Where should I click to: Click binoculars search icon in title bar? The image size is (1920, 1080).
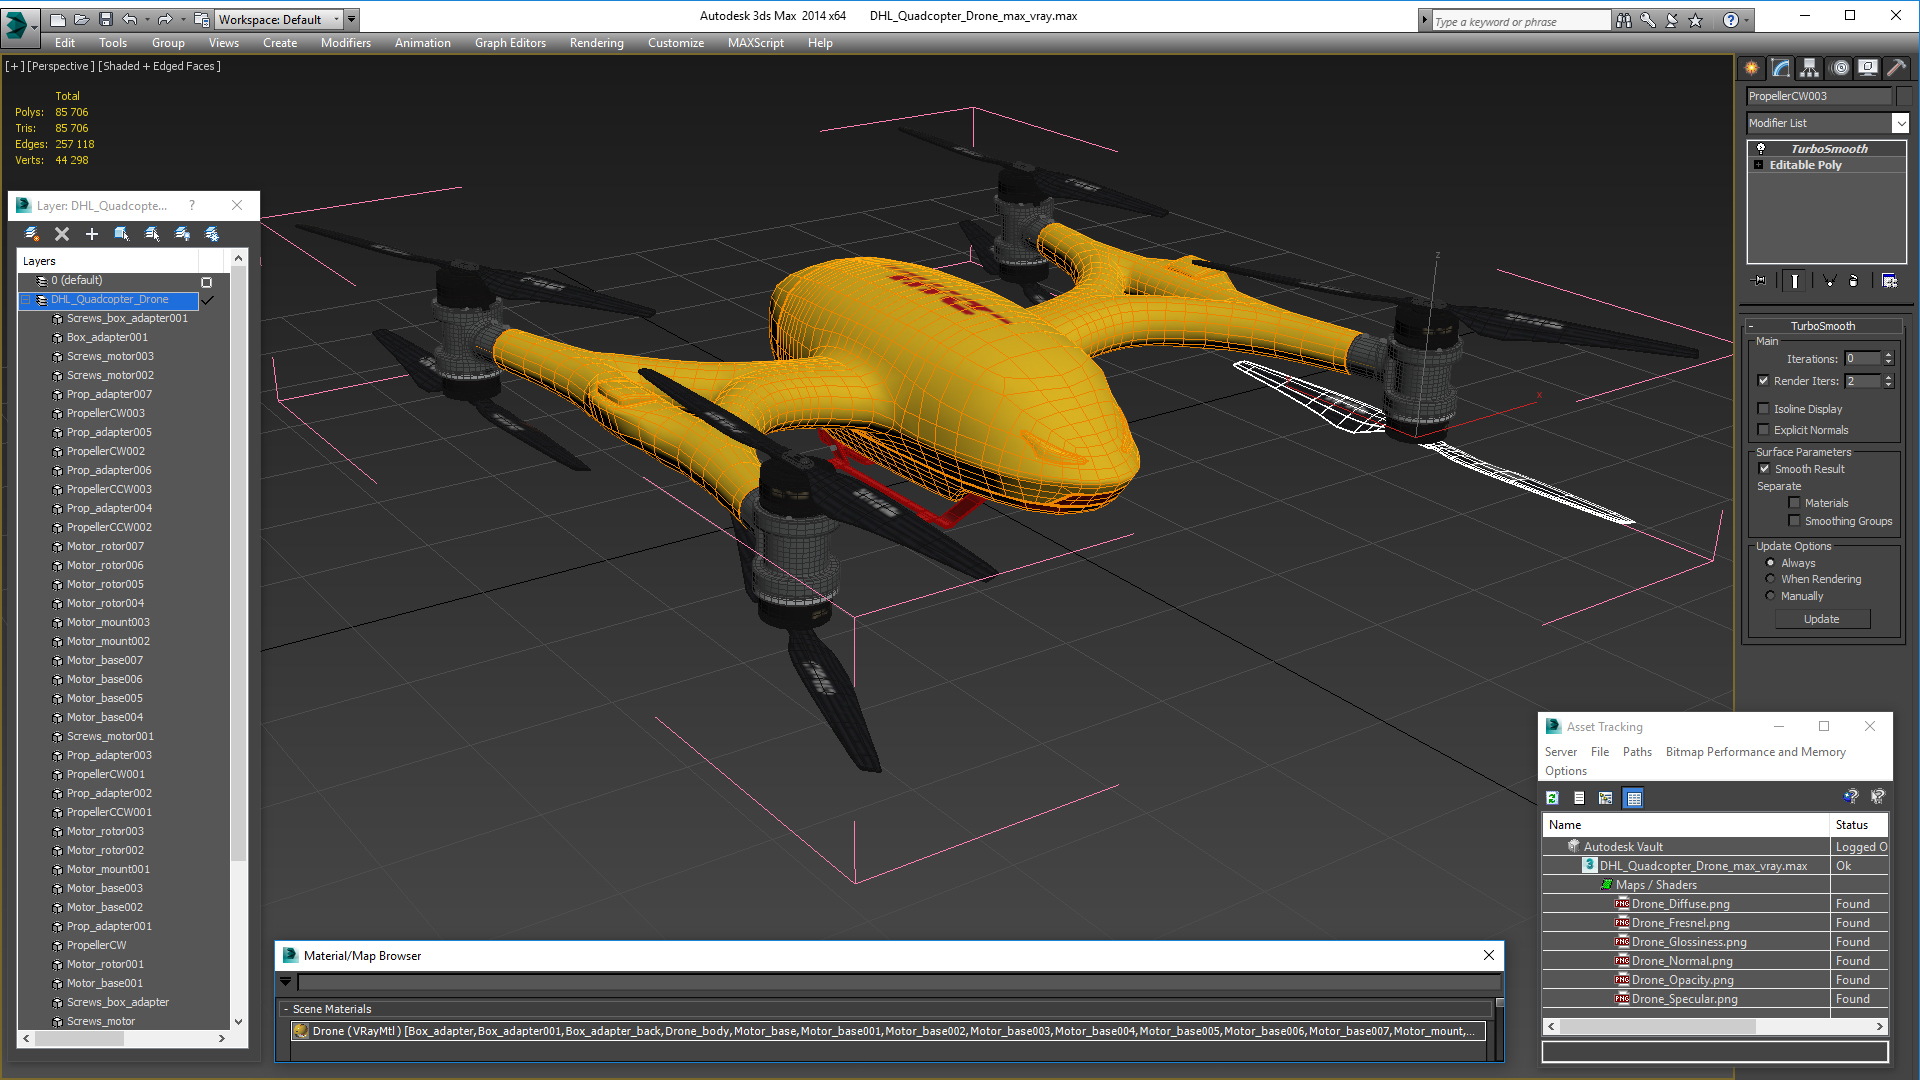[1624, 20]
